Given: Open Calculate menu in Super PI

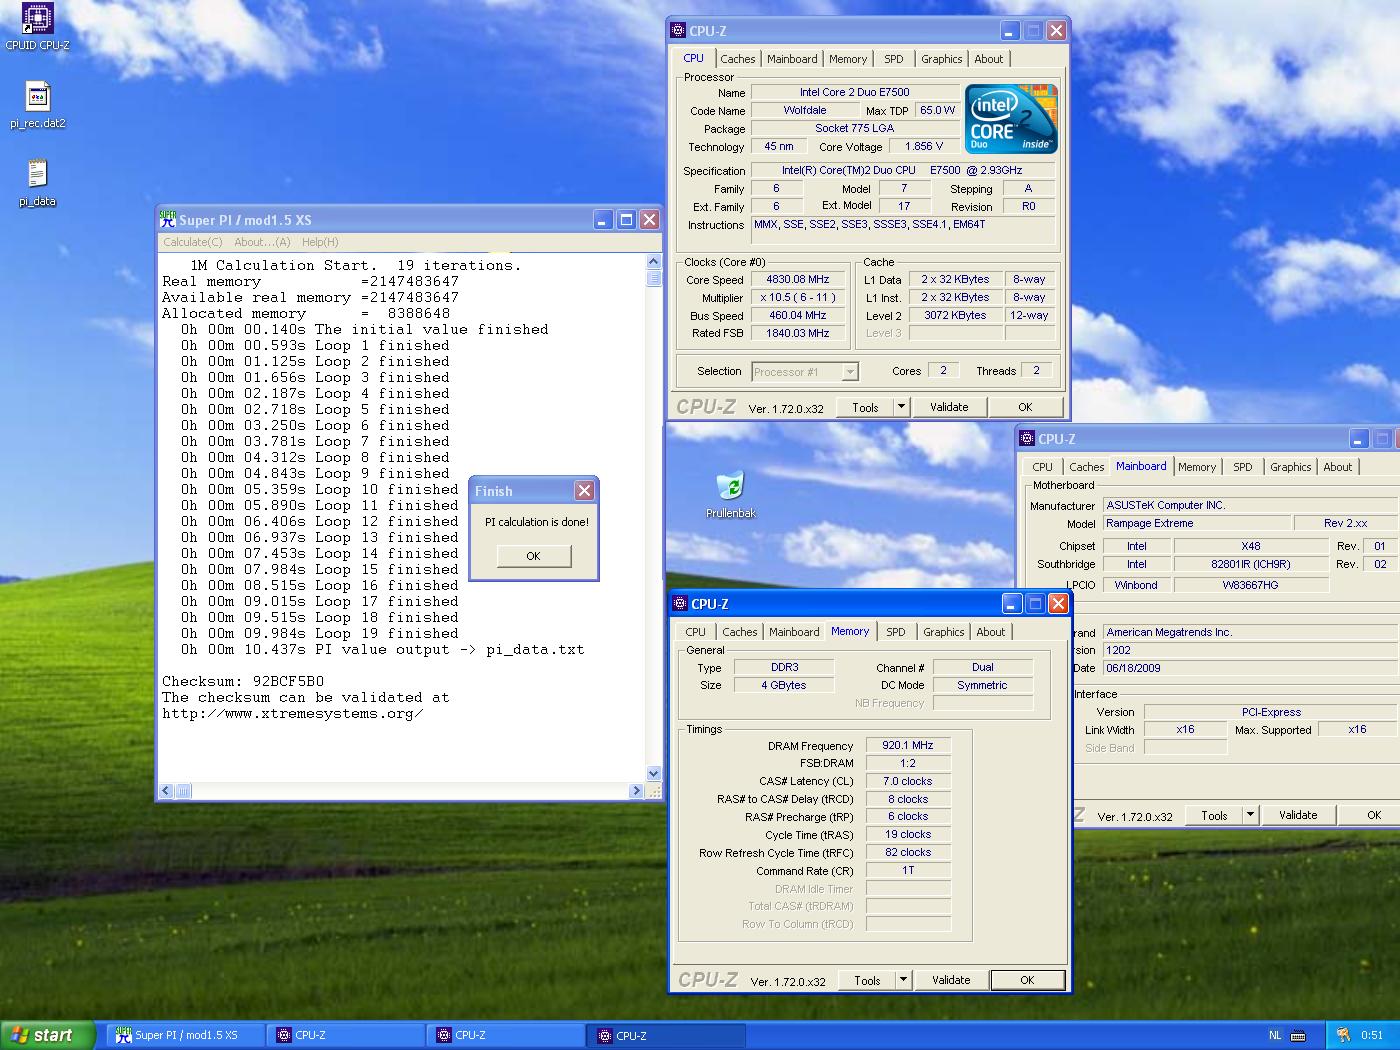Looking at the screenshot, I should pyautogui.click(x=193, y=242).
